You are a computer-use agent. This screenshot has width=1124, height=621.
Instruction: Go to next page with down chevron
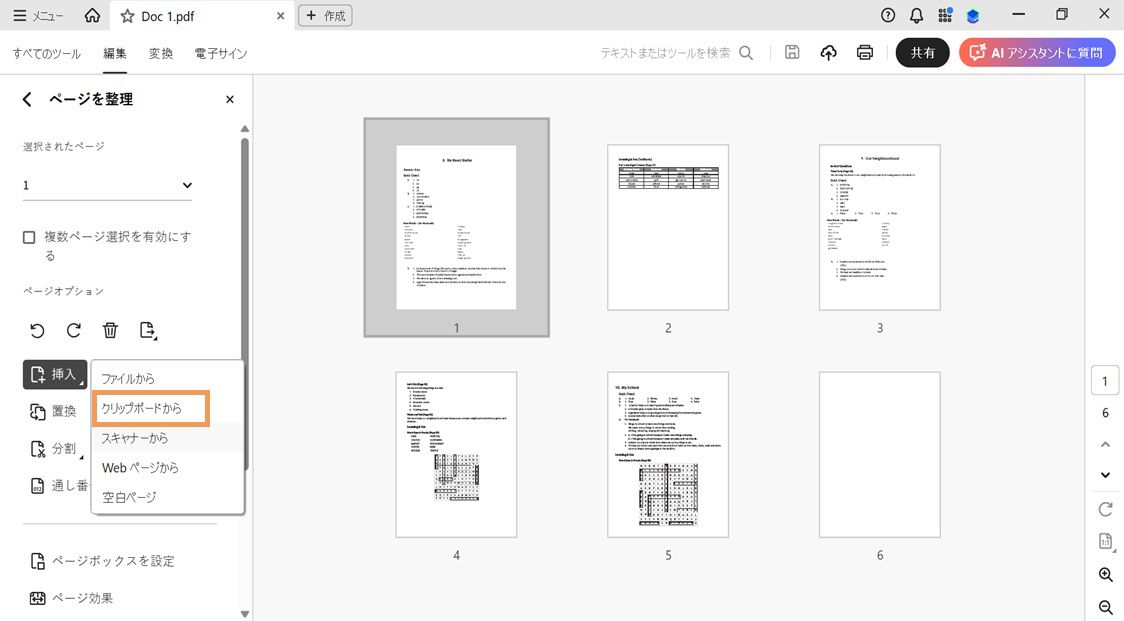1105,475
